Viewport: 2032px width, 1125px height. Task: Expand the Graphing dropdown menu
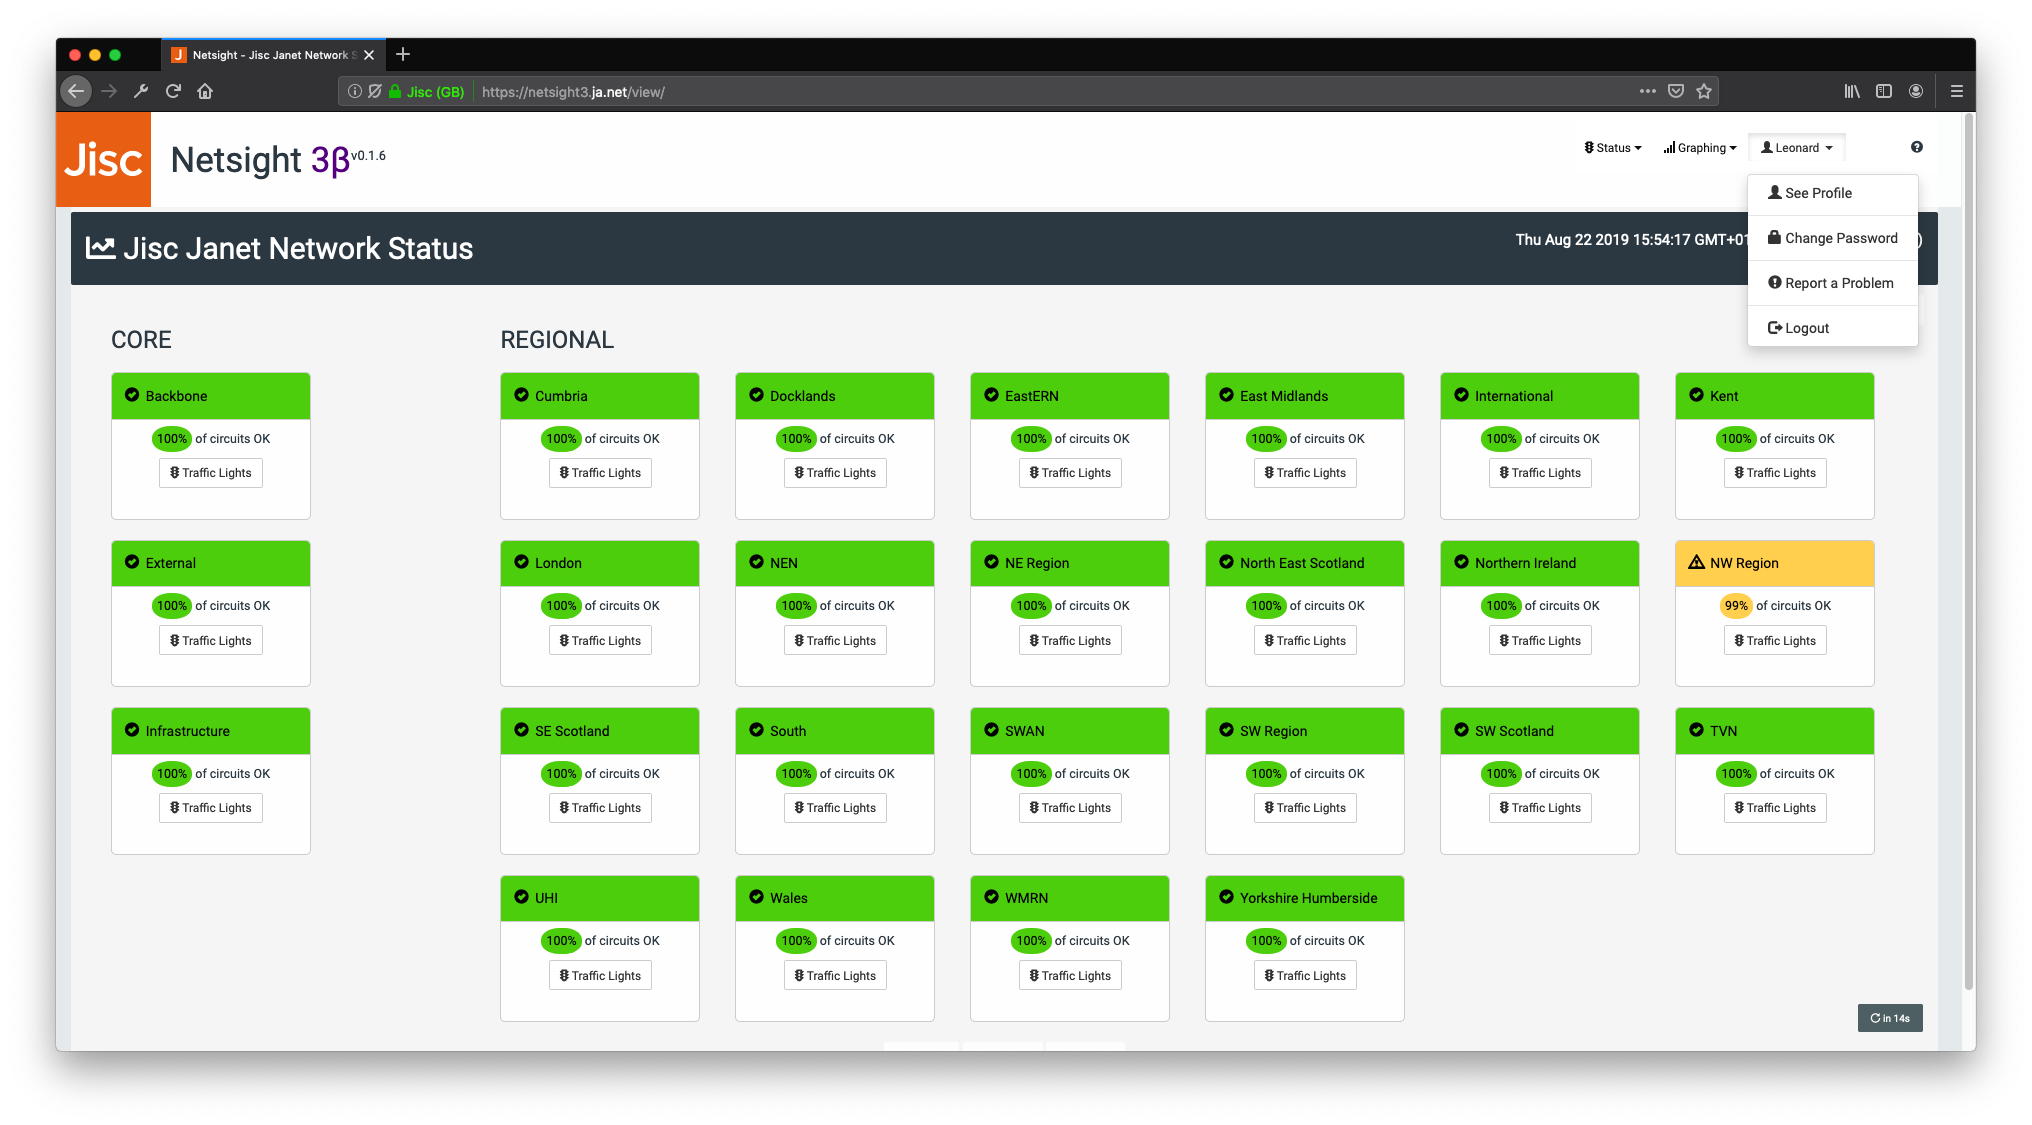(x=1699, y=148)
